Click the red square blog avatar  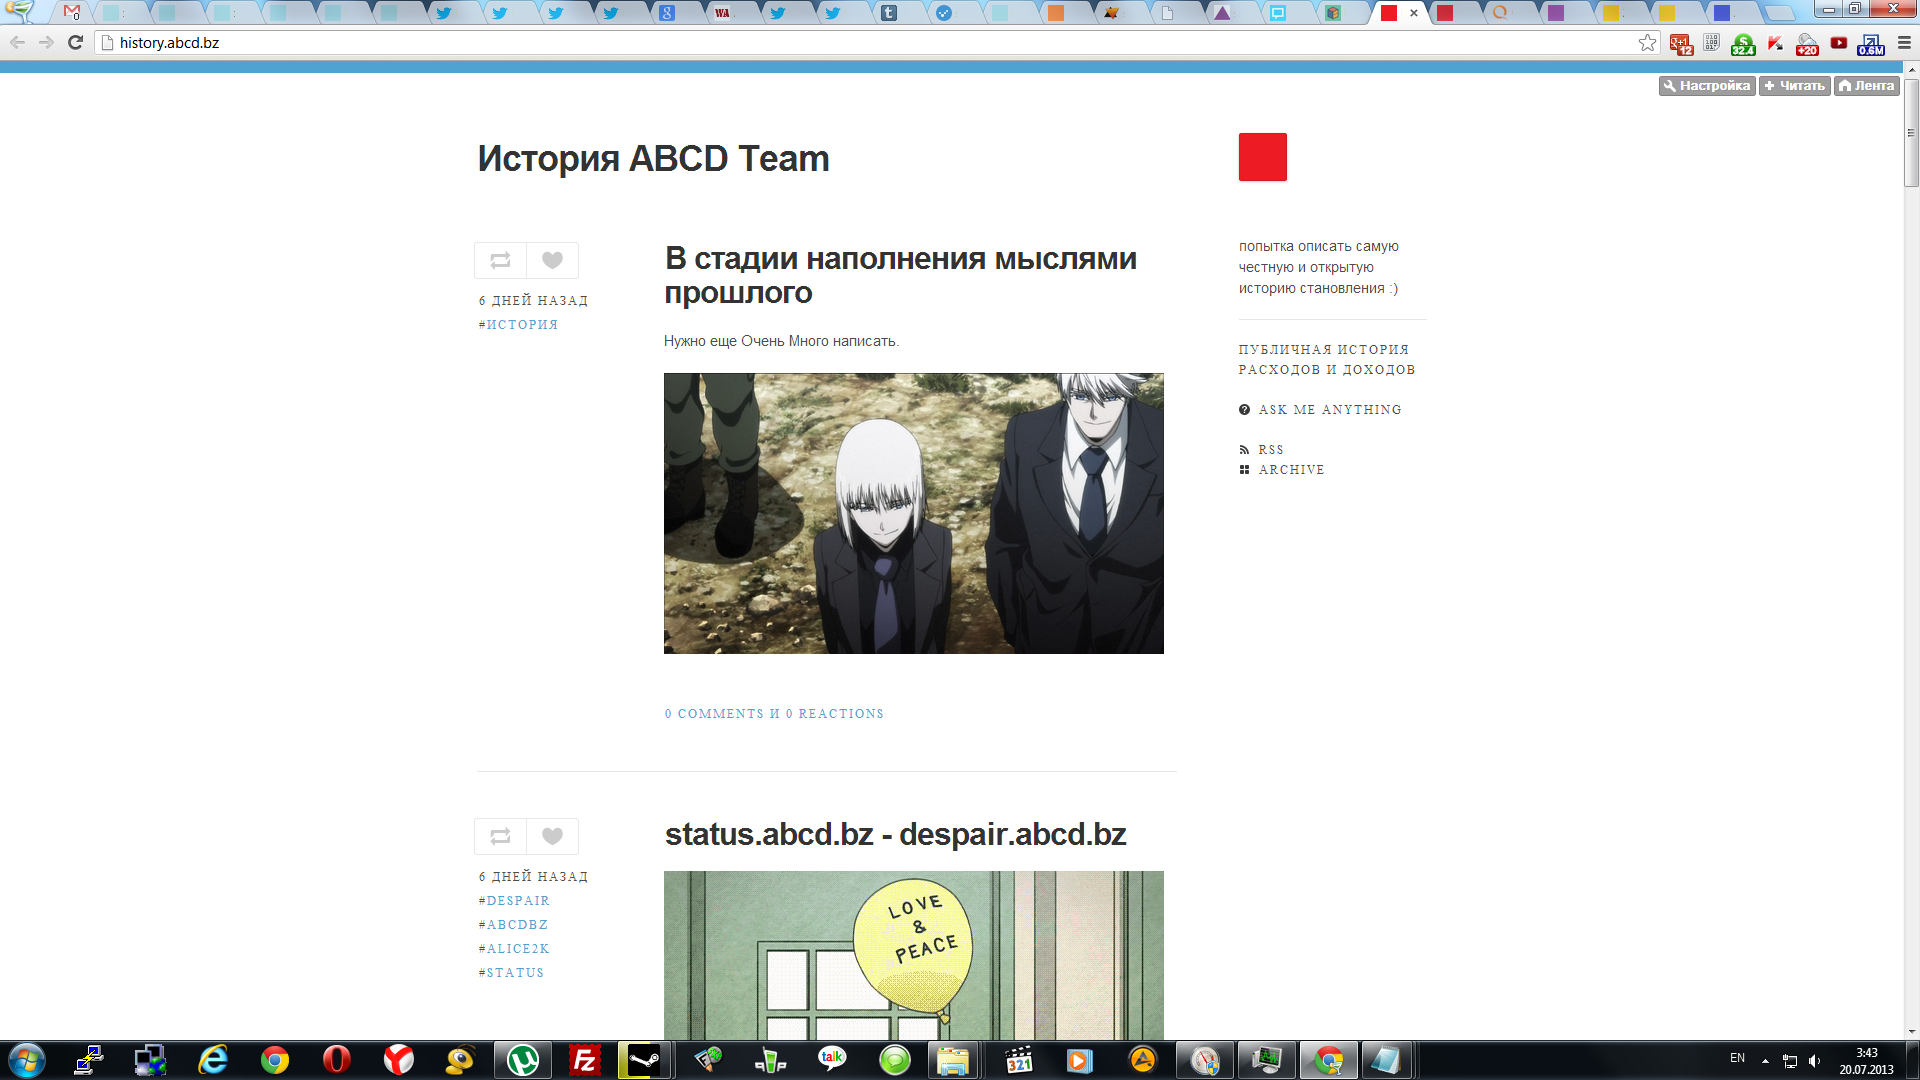(1262, 157)
